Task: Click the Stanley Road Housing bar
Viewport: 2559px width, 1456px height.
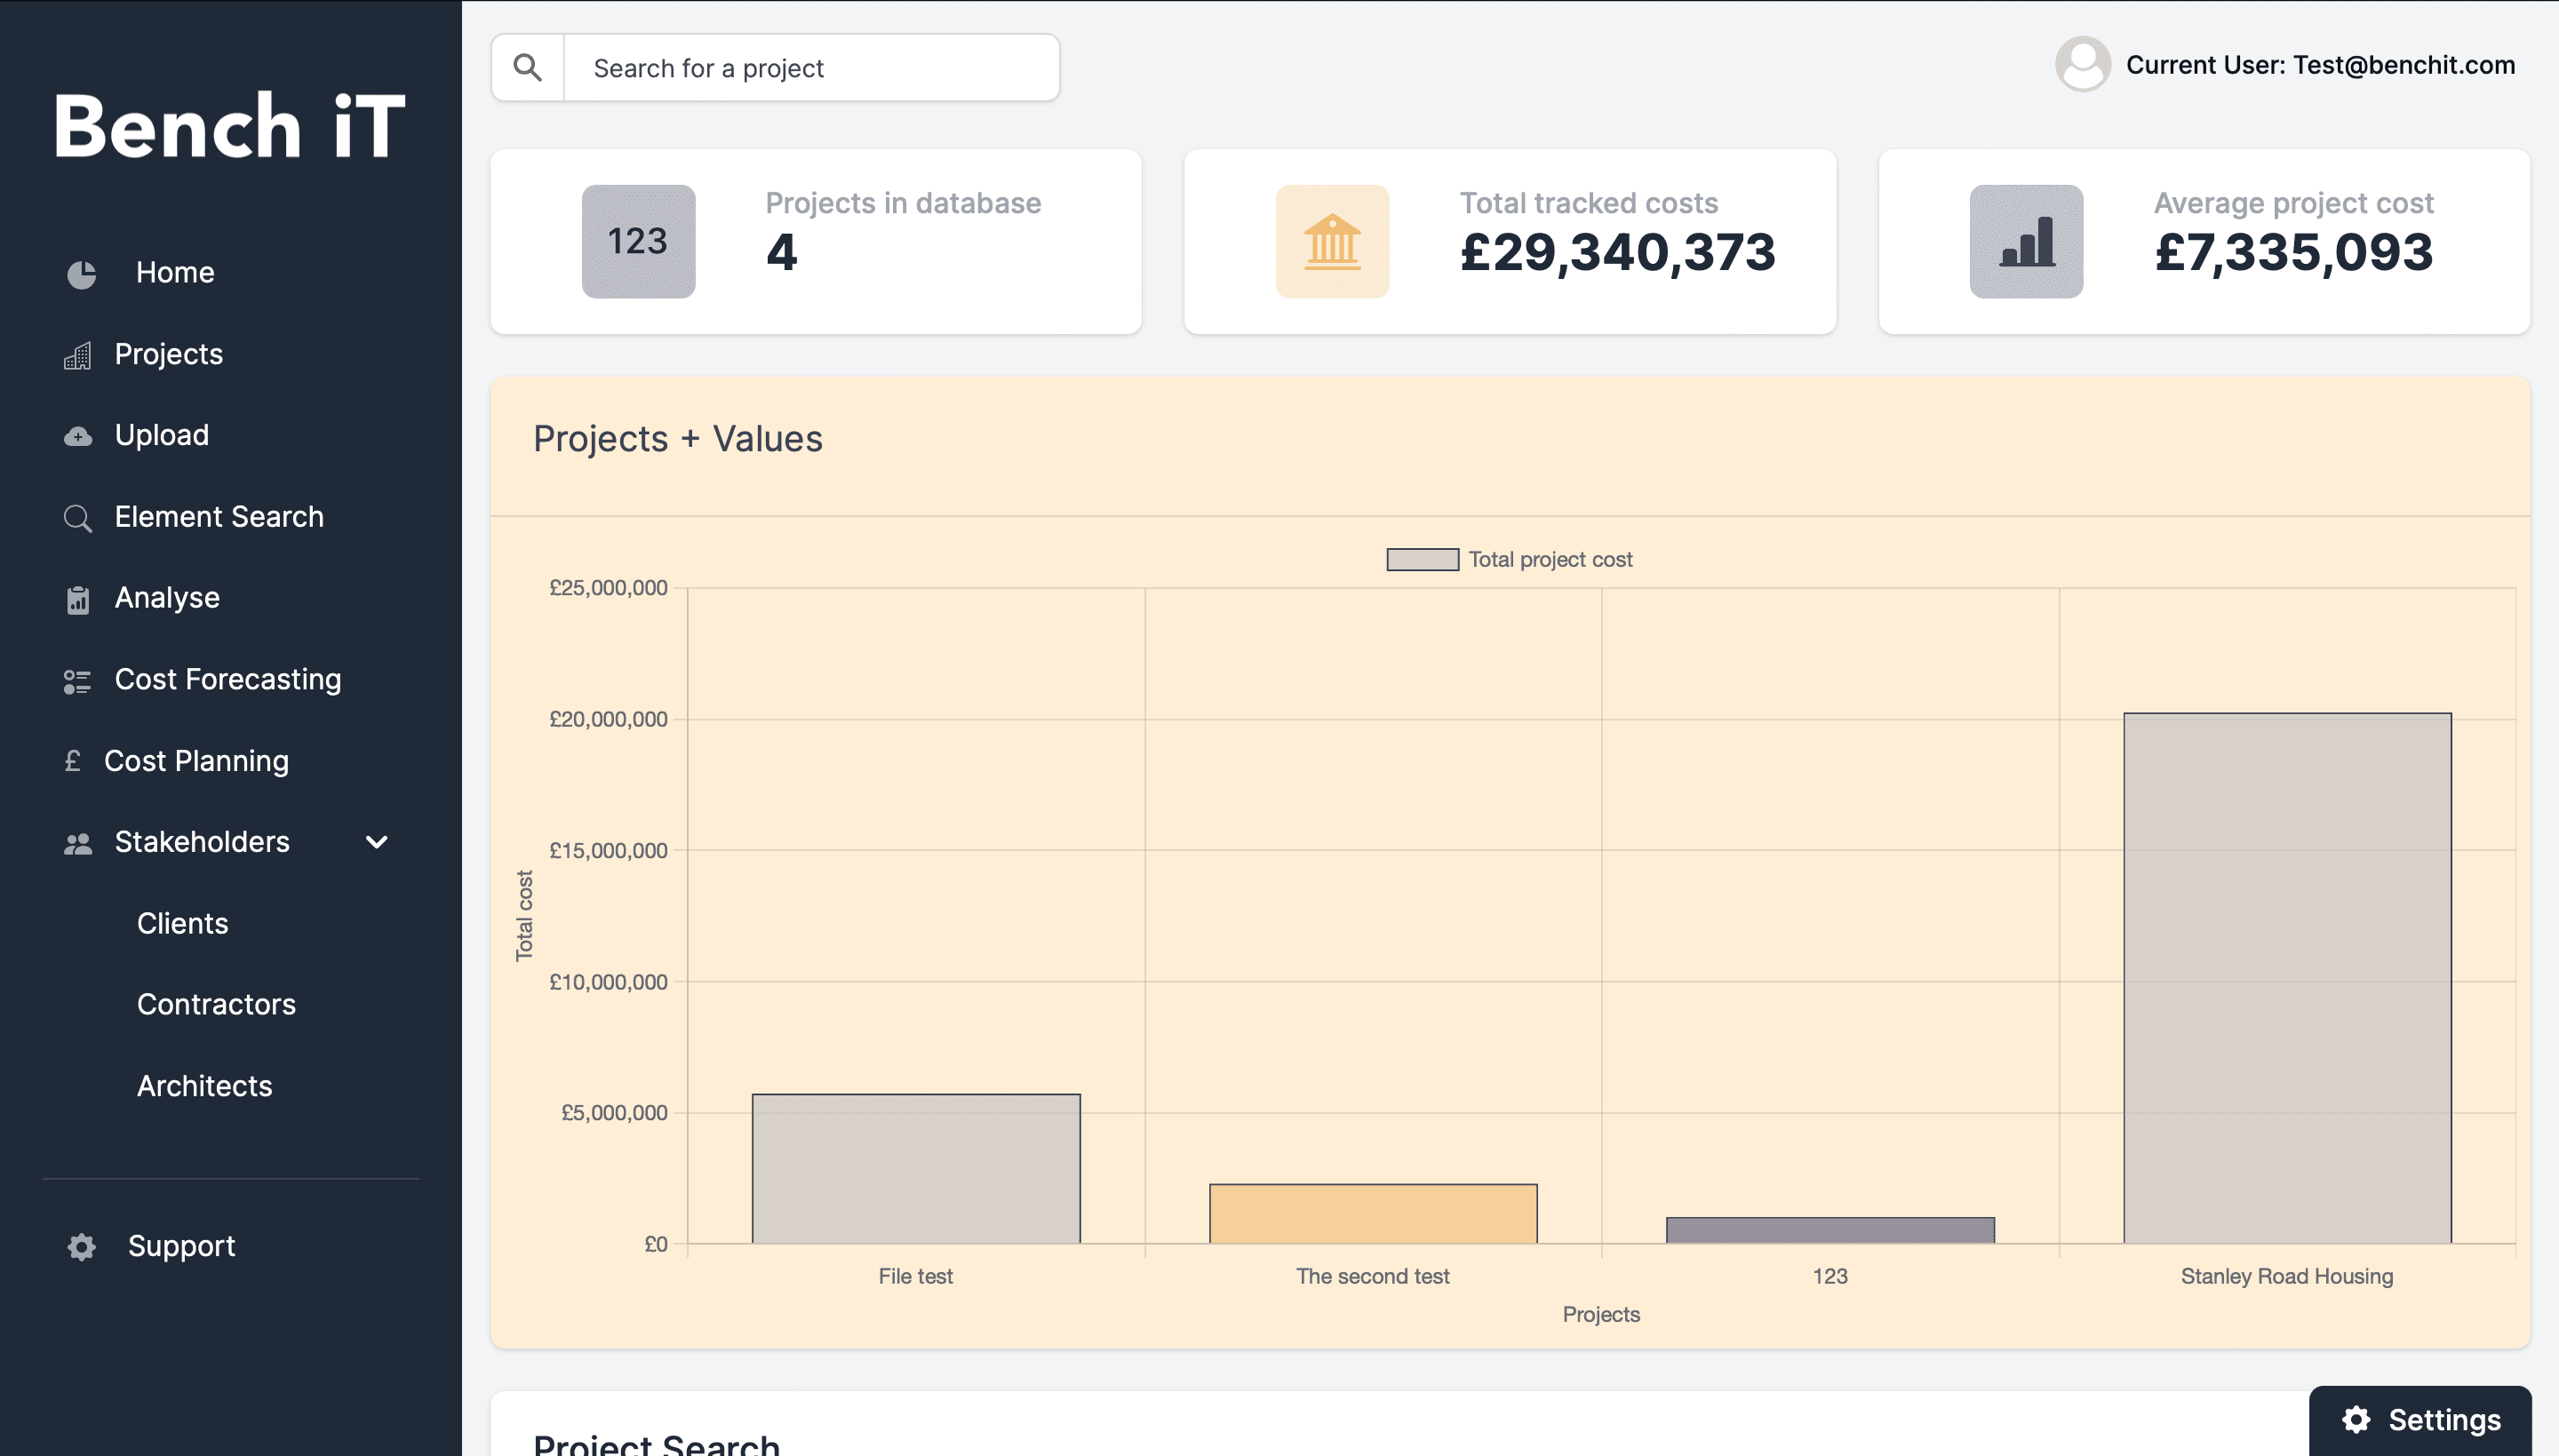Action: tap(2286, 978)
